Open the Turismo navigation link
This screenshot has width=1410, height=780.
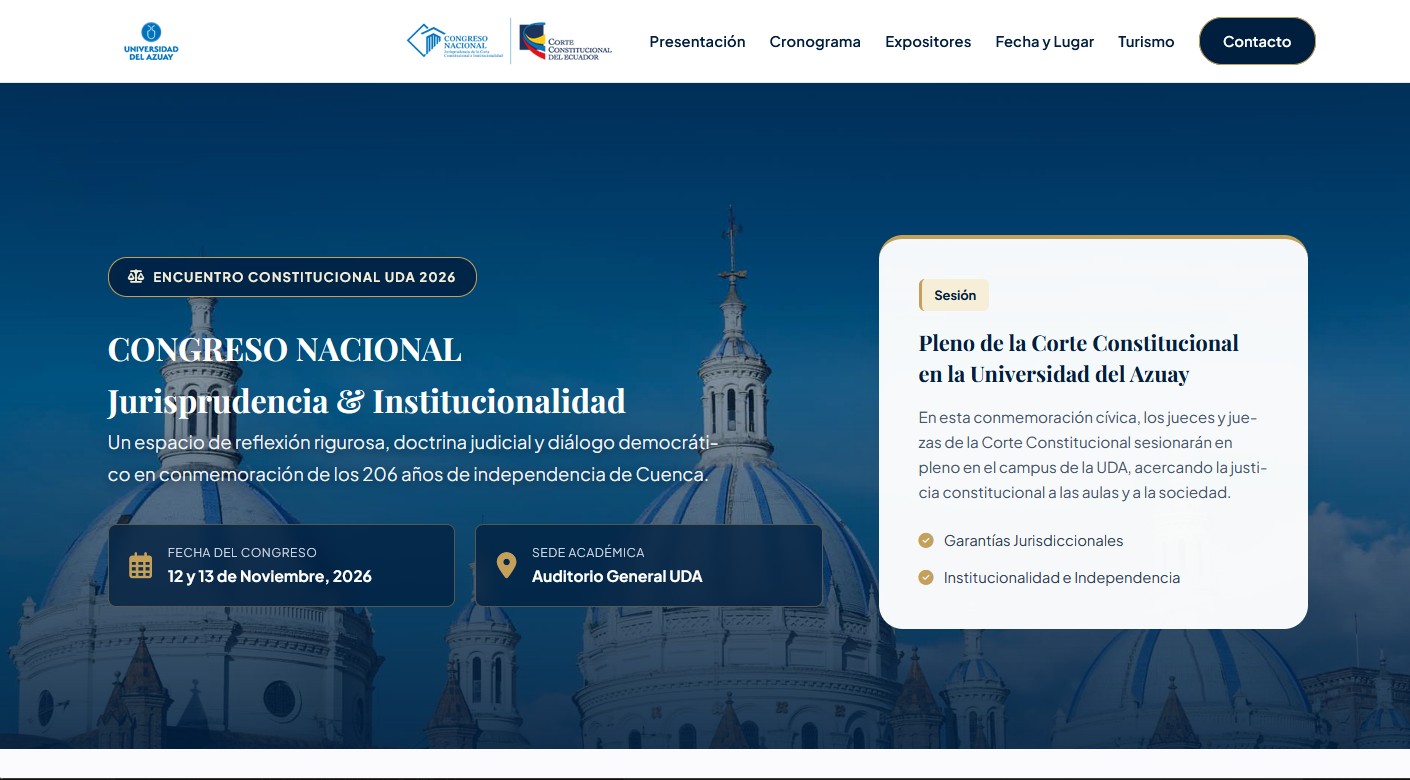[1146, 42]
